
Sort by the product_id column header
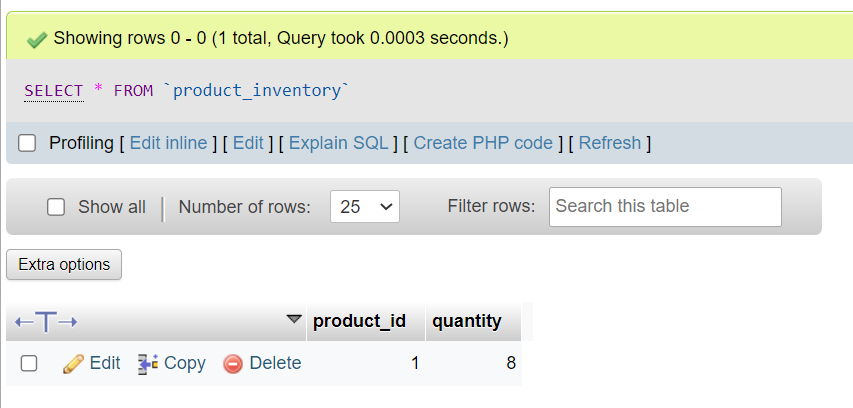pyautogui.click(x=359, y=321)
